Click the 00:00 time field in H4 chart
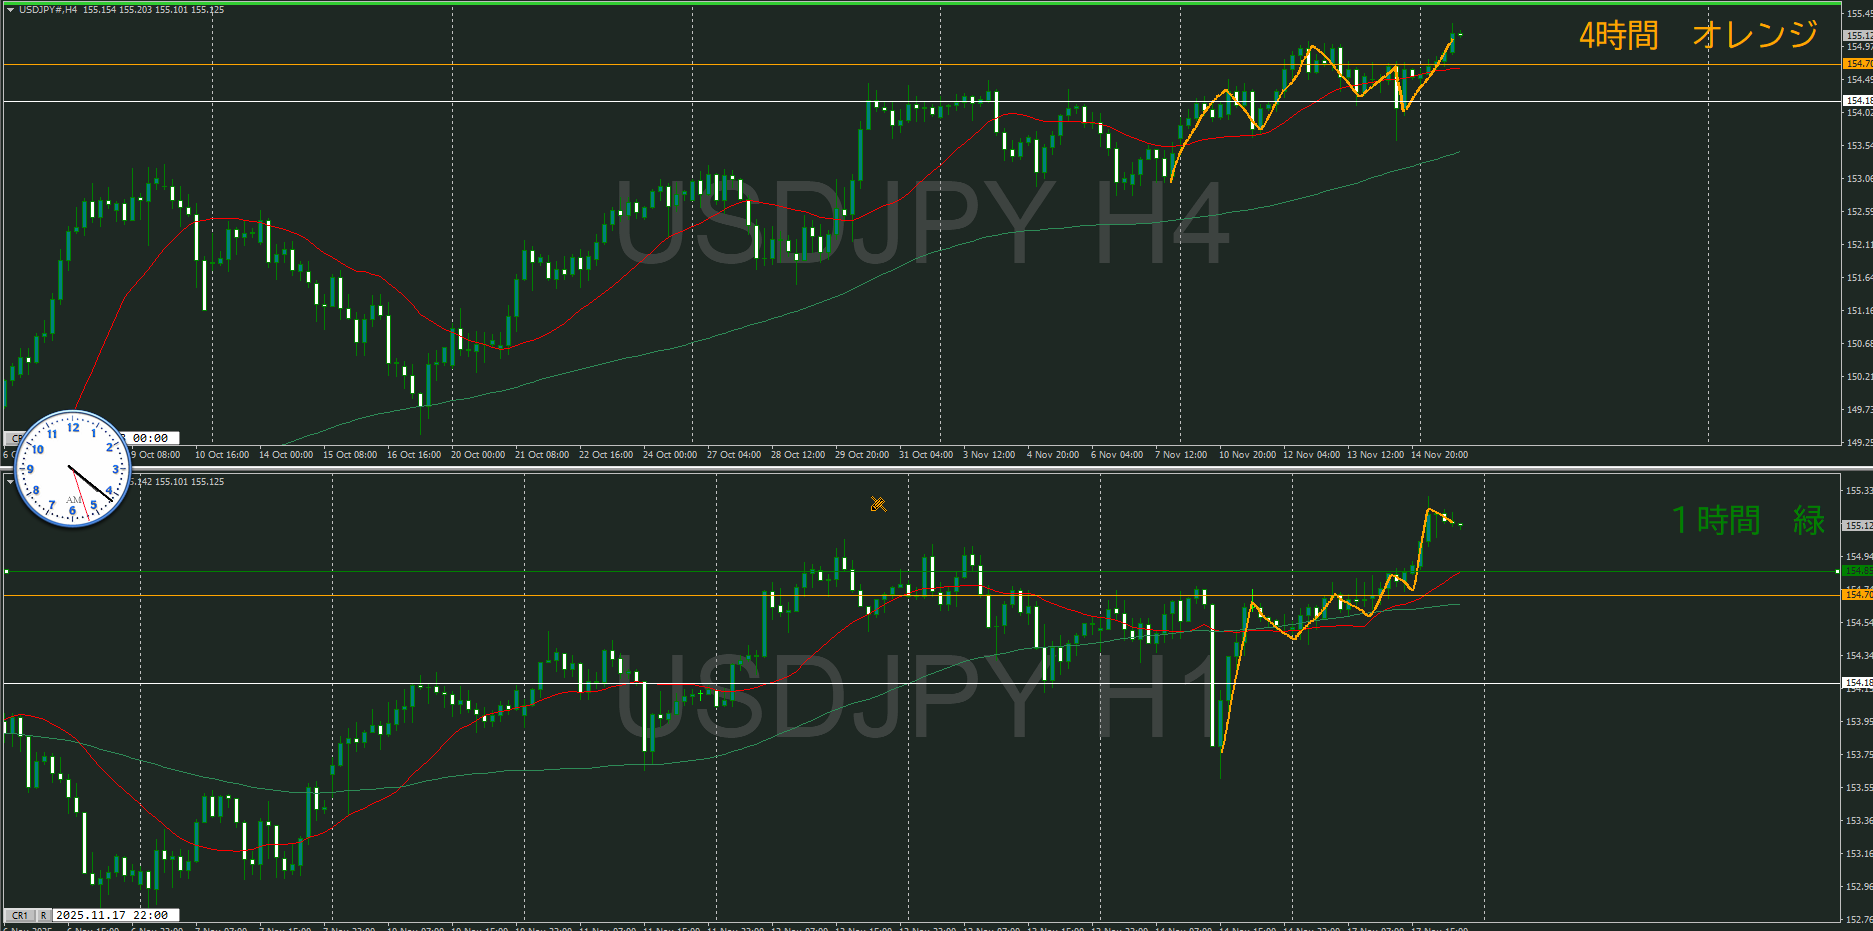The image size is (1873, 931). point(151,438)
